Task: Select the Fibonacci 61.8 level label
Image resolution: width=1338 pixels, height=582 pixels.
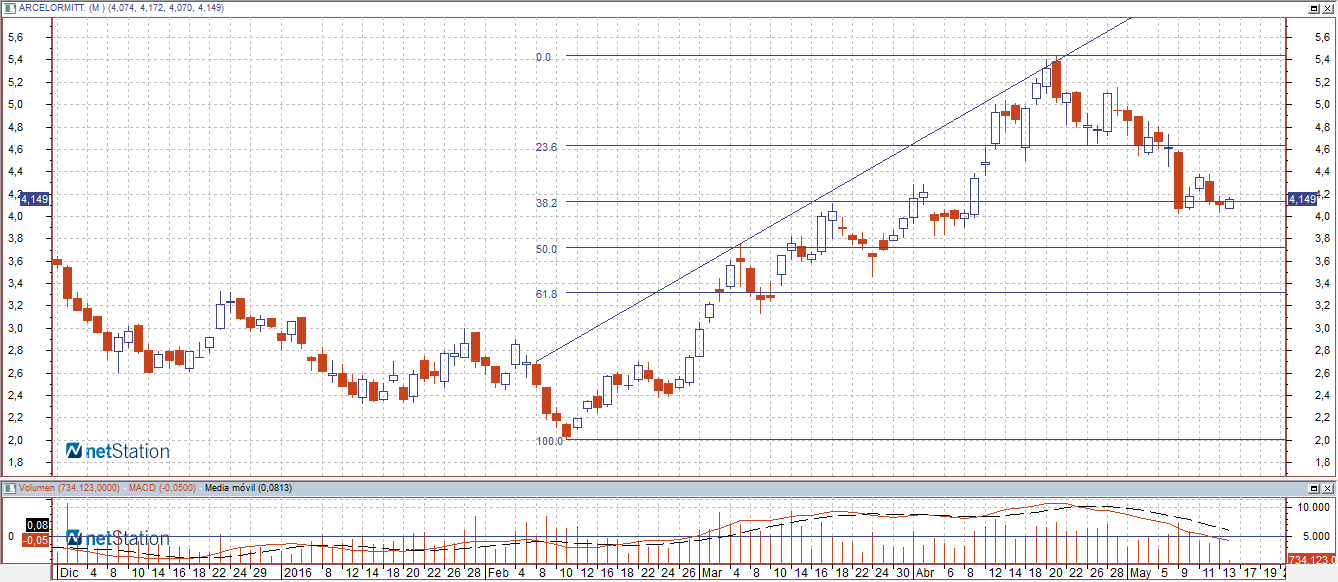Action: click(x=546, y=294)
